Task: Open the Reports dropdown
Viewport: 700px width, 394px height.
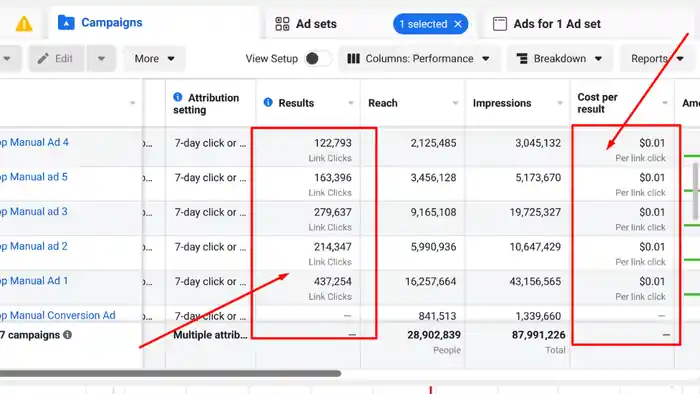Action: (657, 58)
